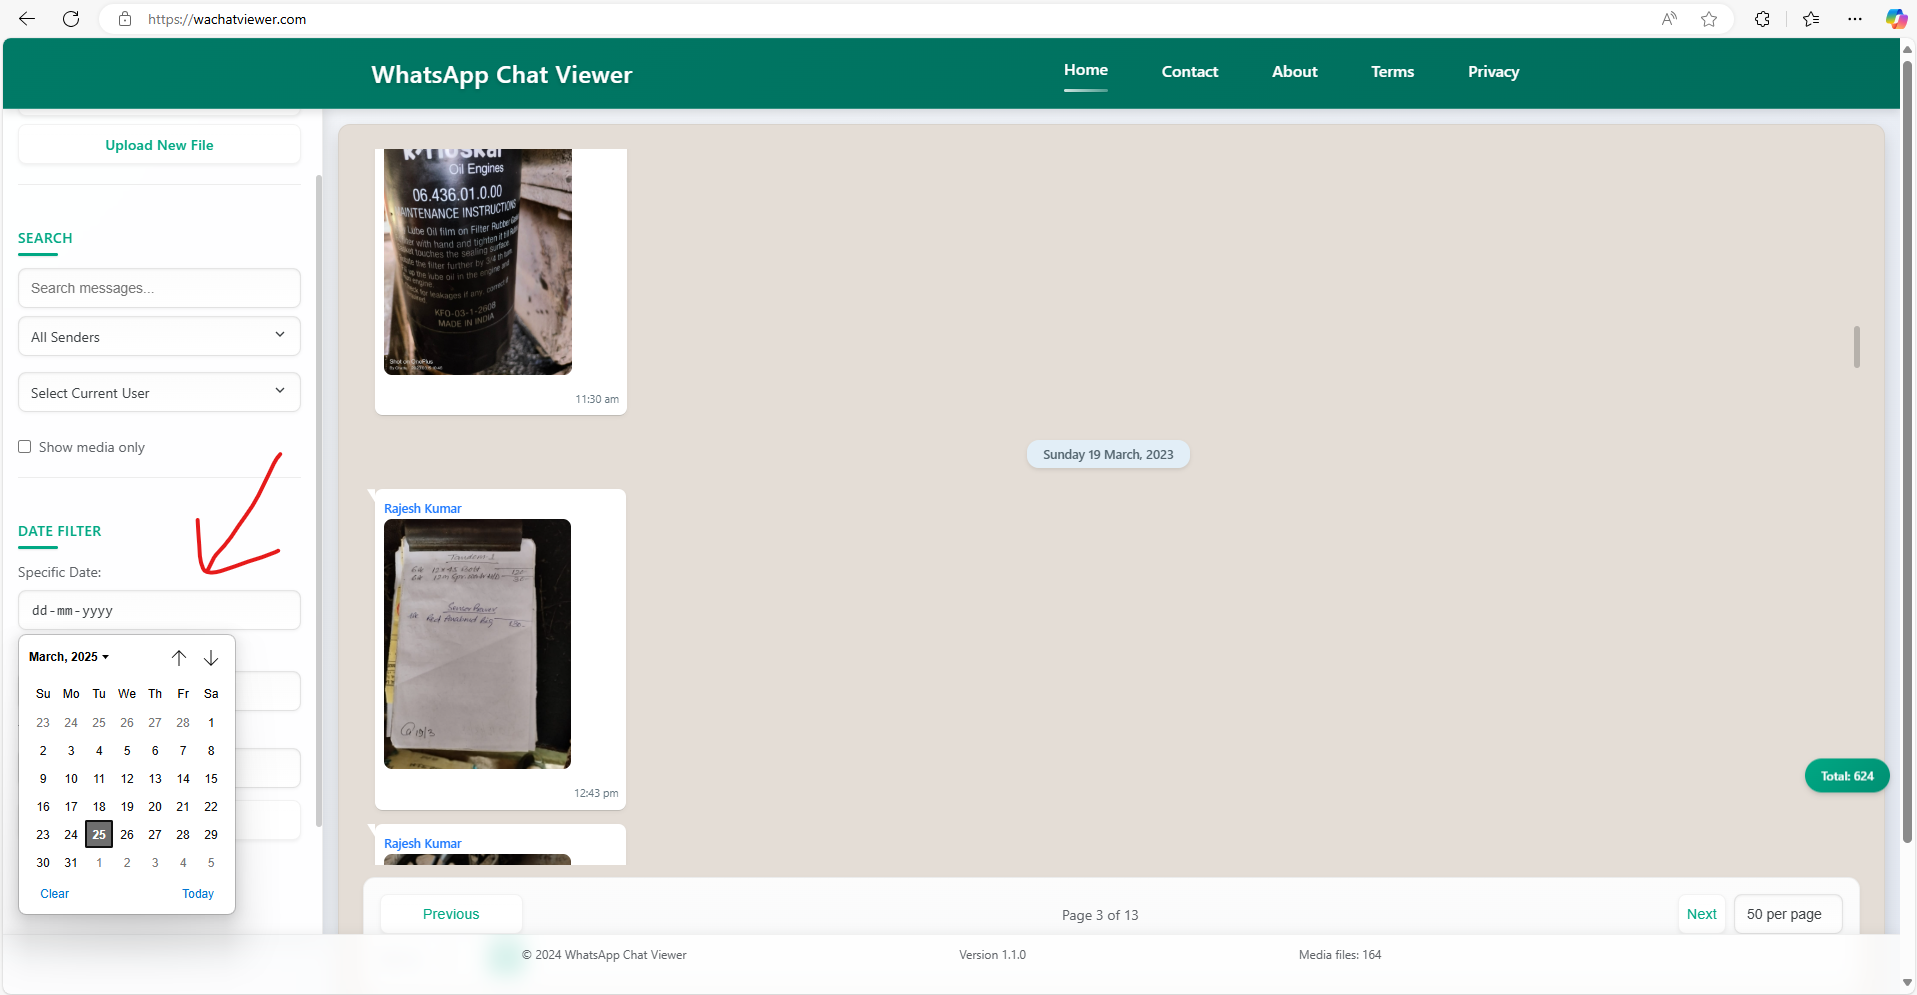This screenshot has height=995, width=1917.
Task: Click the Upload New File button
Action: (x=158, y=144)
